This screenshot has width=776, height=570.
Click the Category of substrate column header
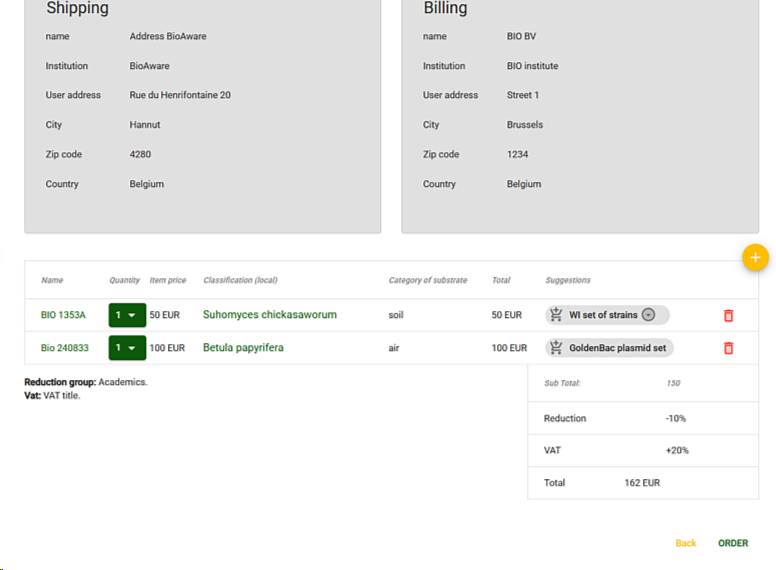coord(427,280)
